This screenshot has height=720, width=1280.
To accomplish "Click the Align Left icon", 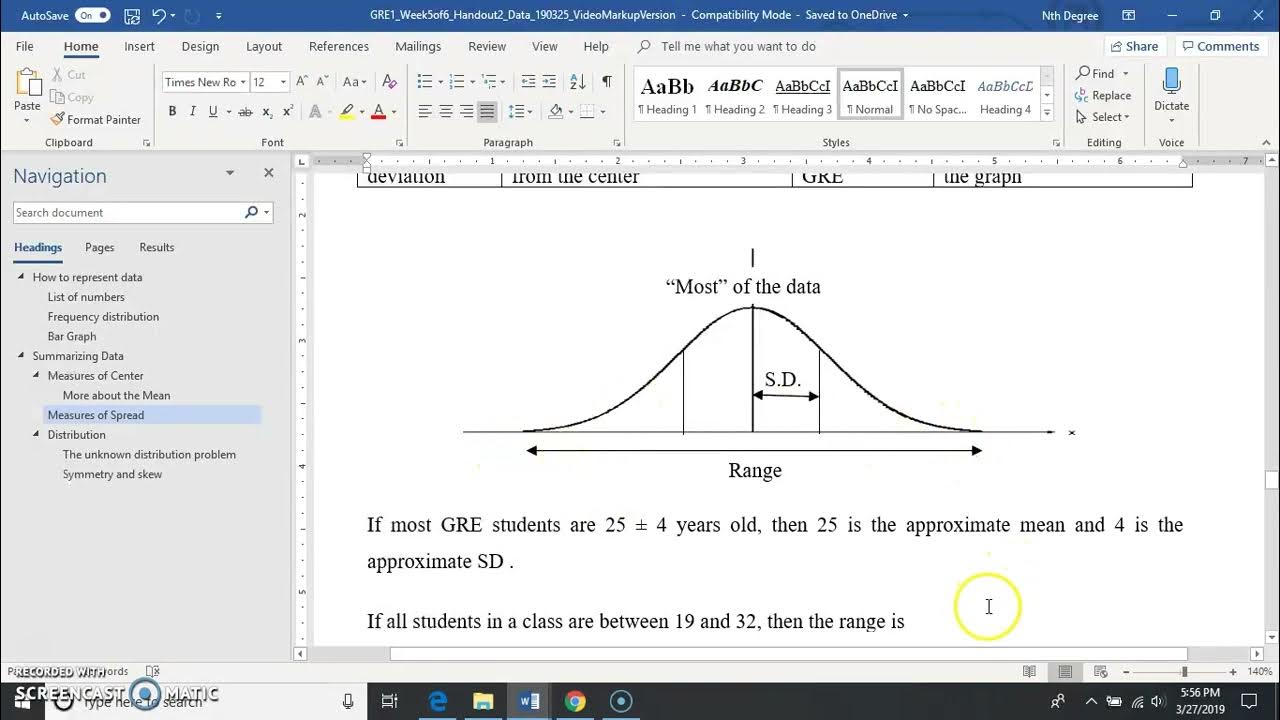I will pos(425,111).
